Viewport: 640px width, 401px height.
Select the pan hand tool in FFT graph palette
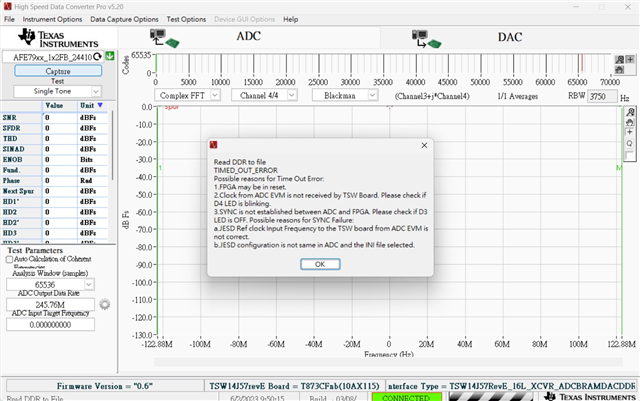(630, 122)
